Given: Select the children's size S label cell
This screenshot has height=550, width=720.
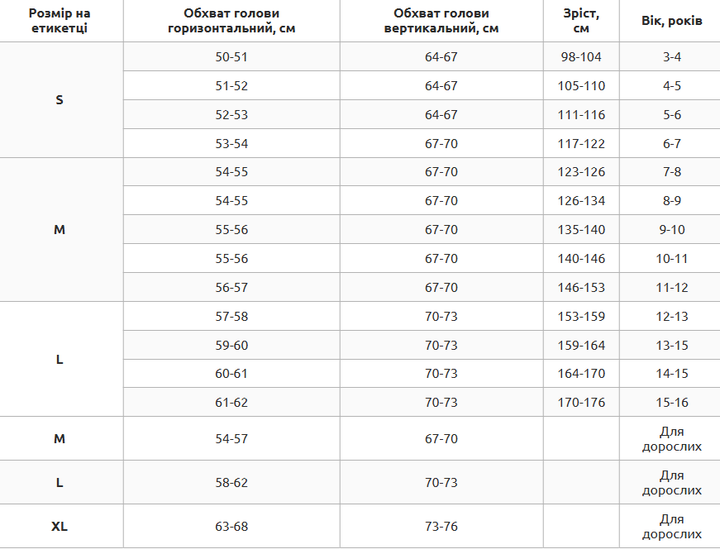Looking at the screenshot, I should pos(61,100).
